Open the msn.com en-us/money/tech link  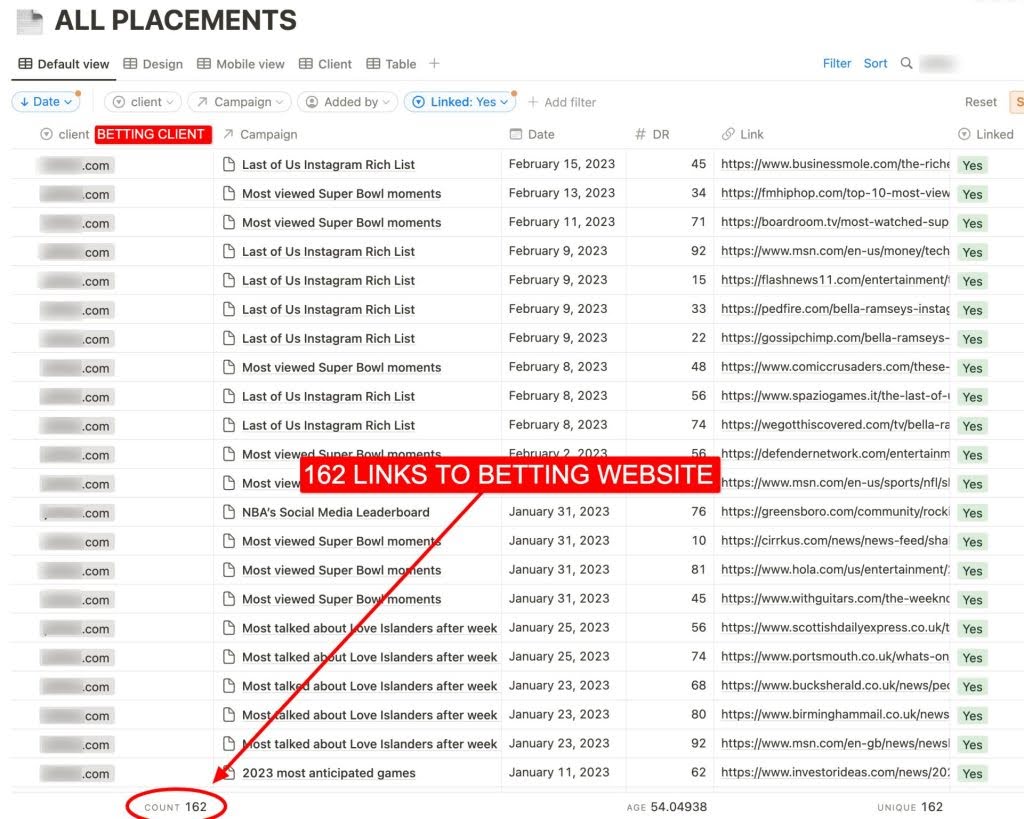pos(835,251)
